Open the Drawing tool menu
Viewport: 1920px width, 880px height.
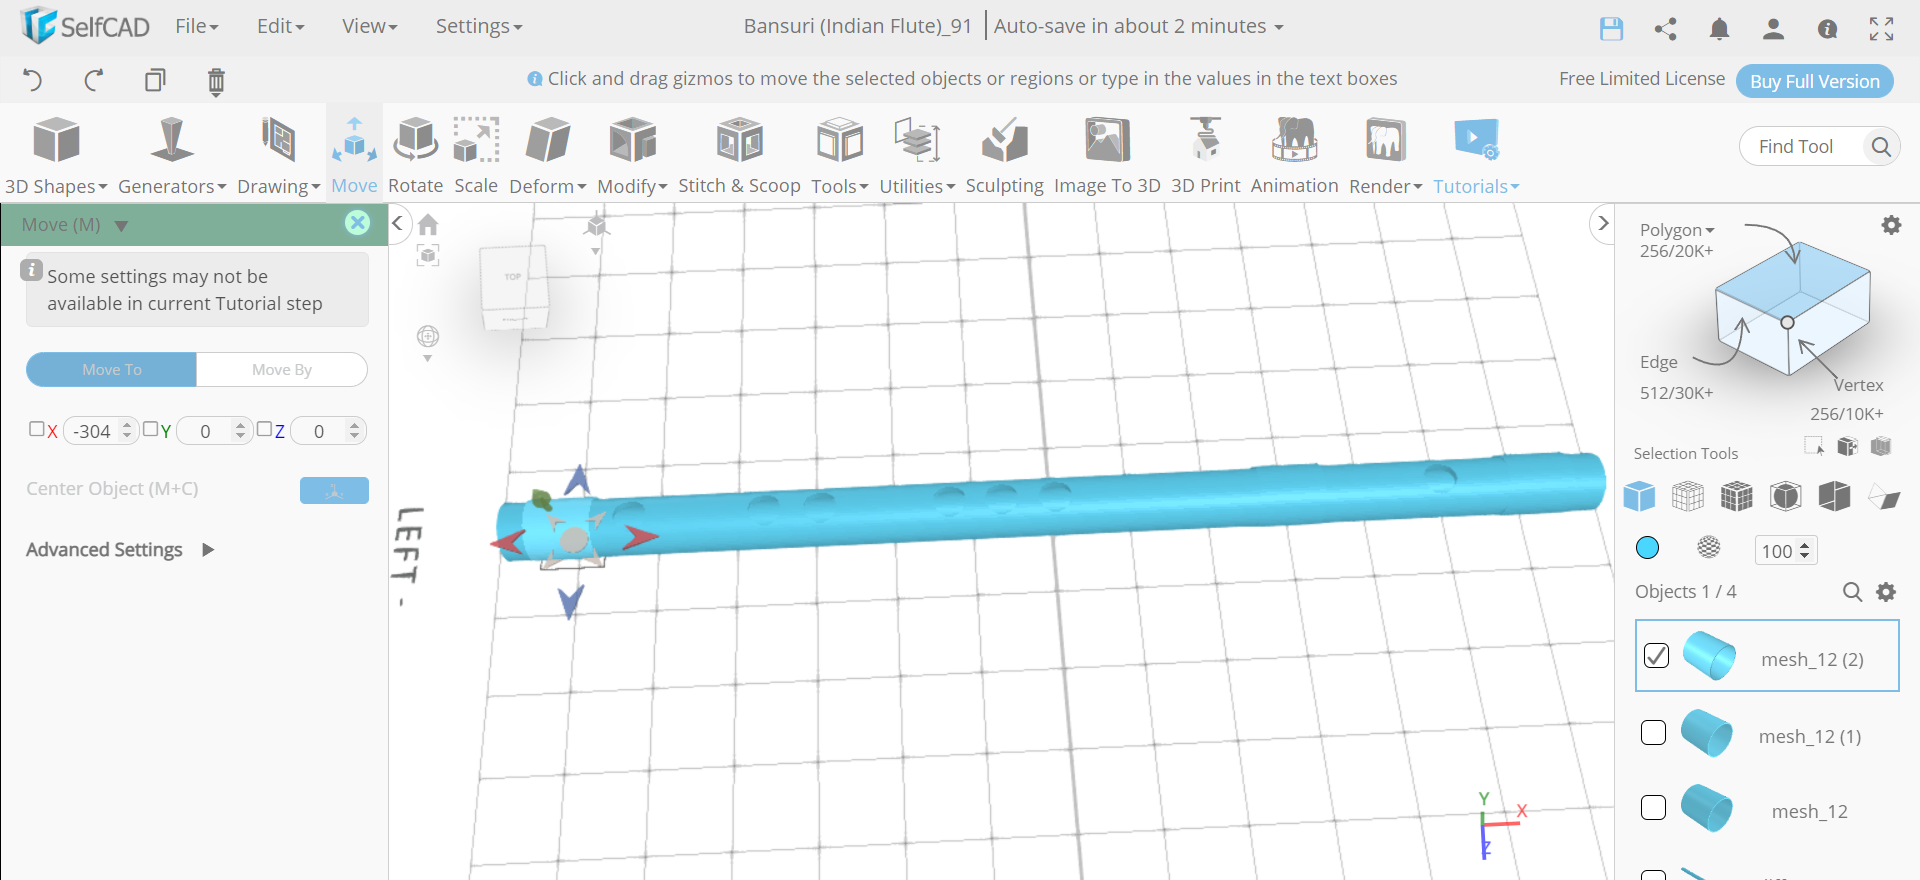click(278, 153)
